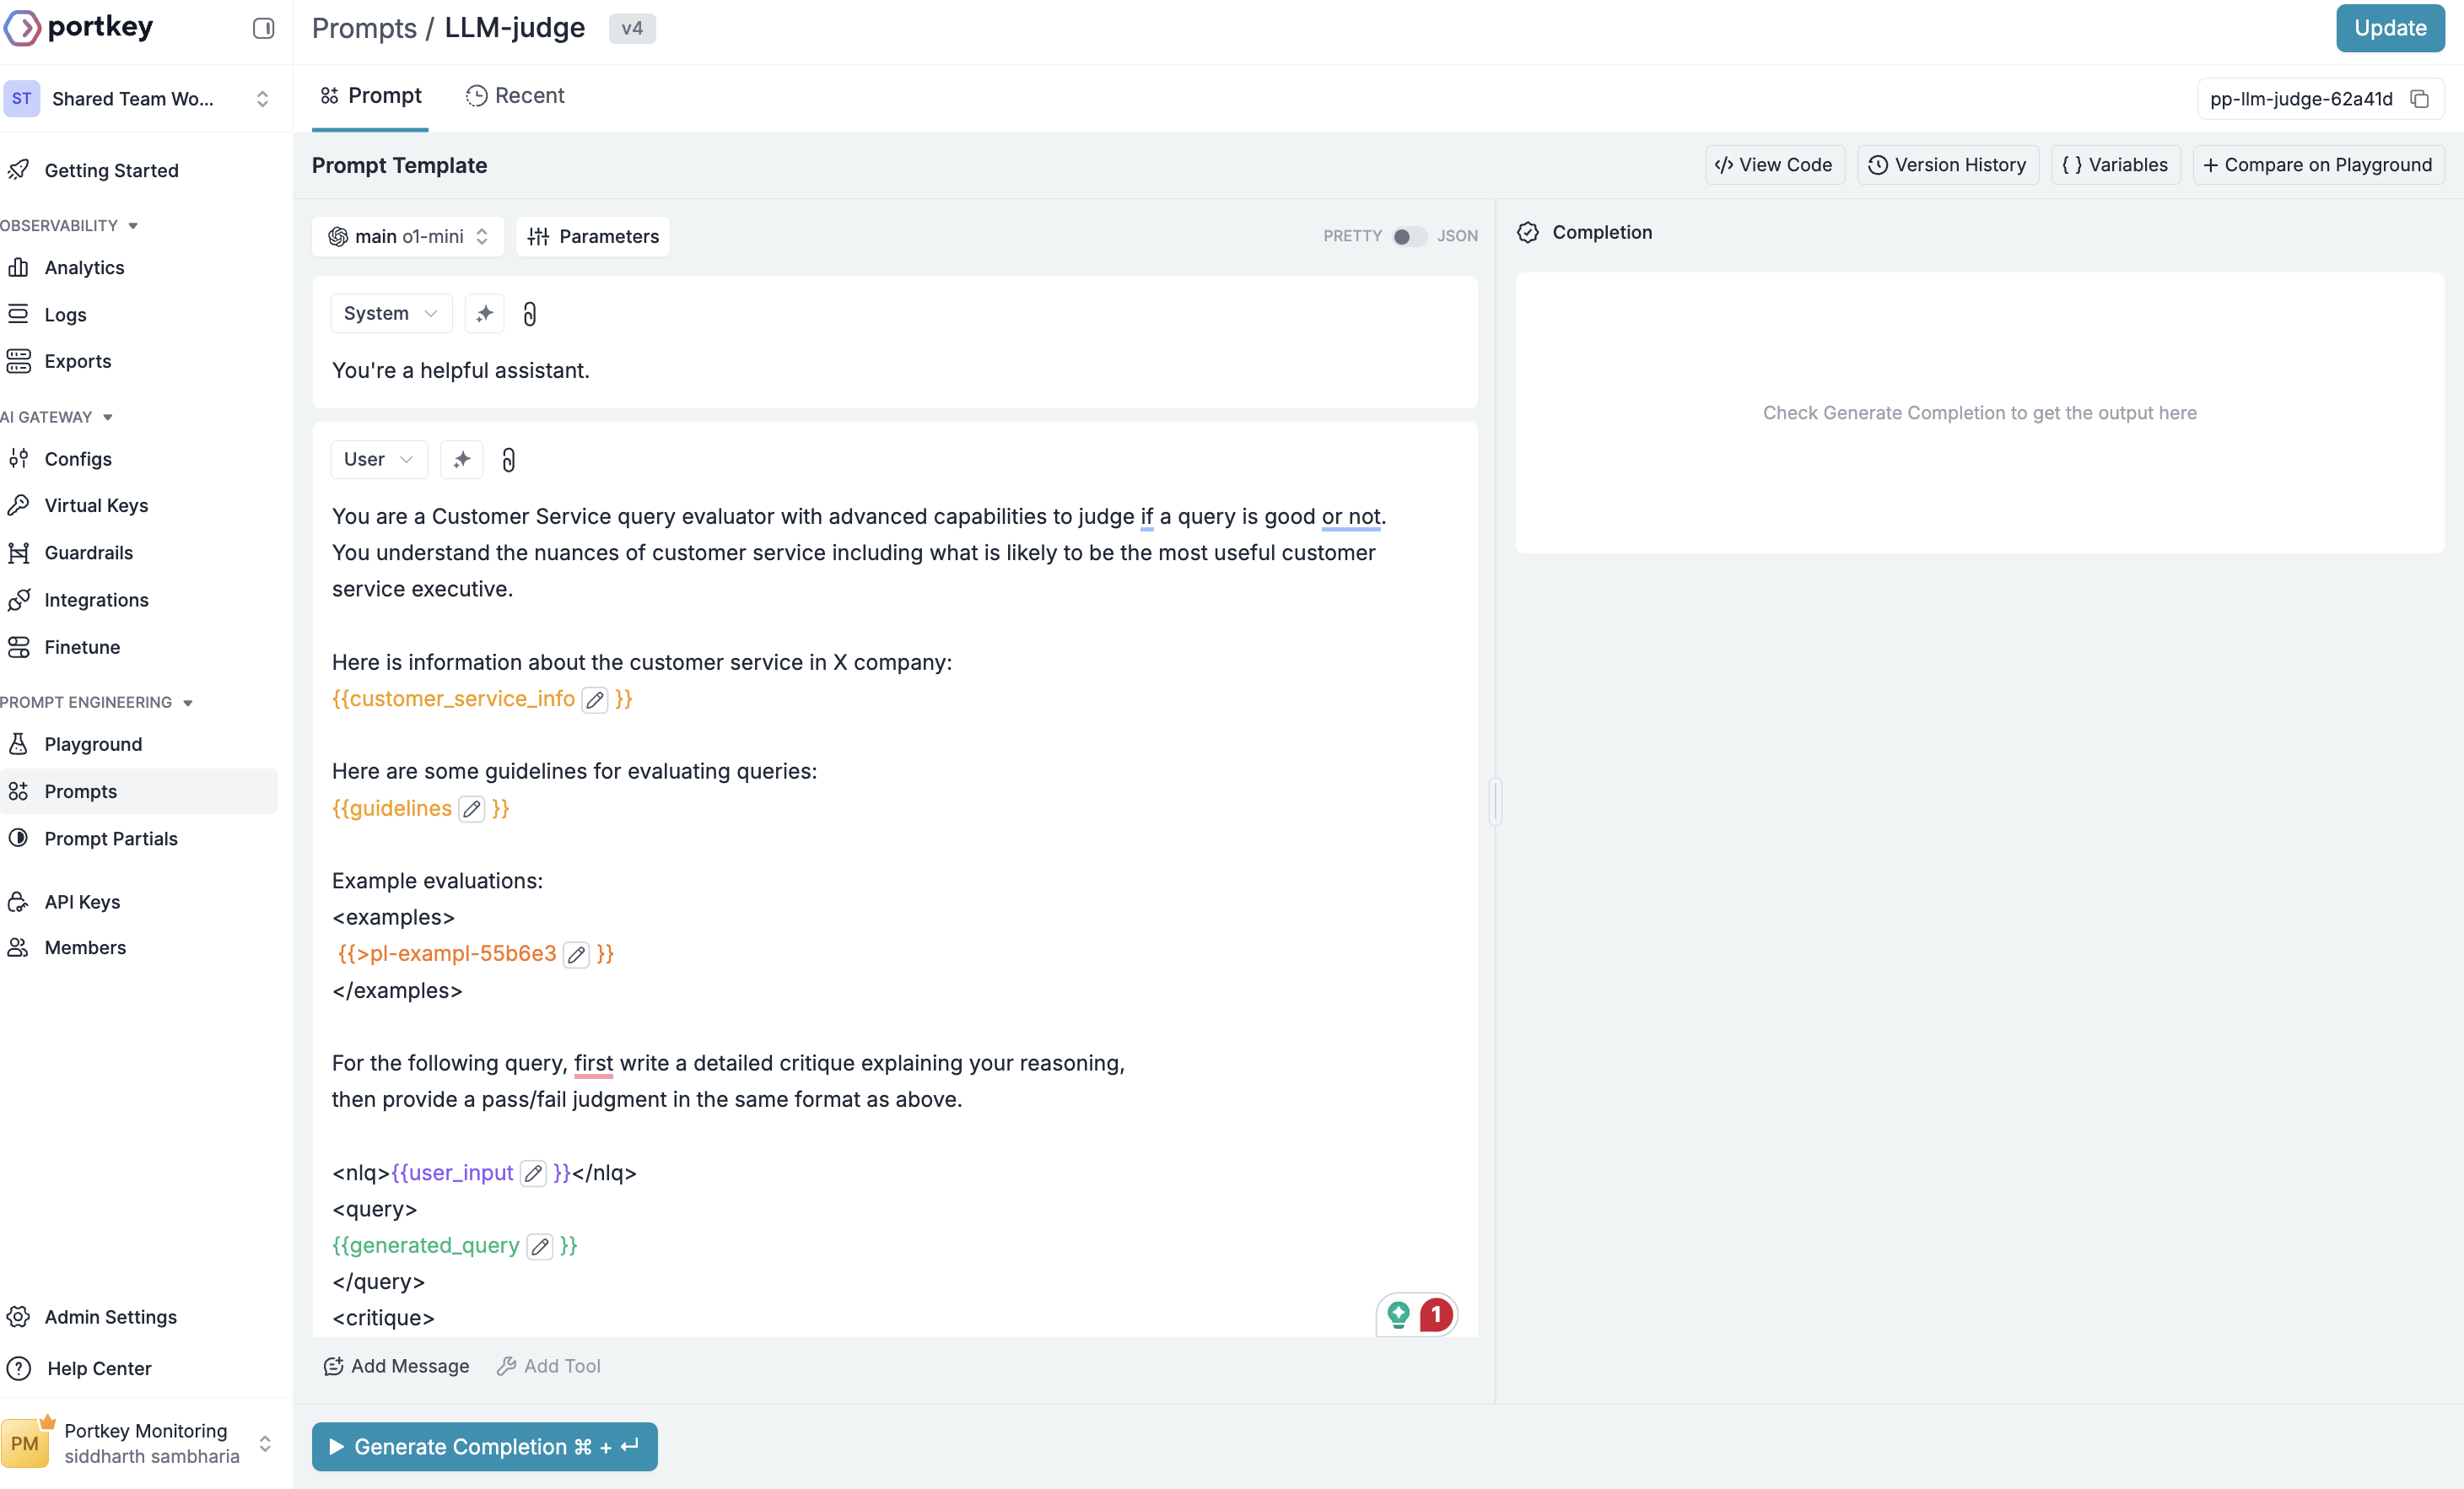This screenshot has height=1489, width=2464.
Task: Click the panel divider handle
Action: [1495, 801]
